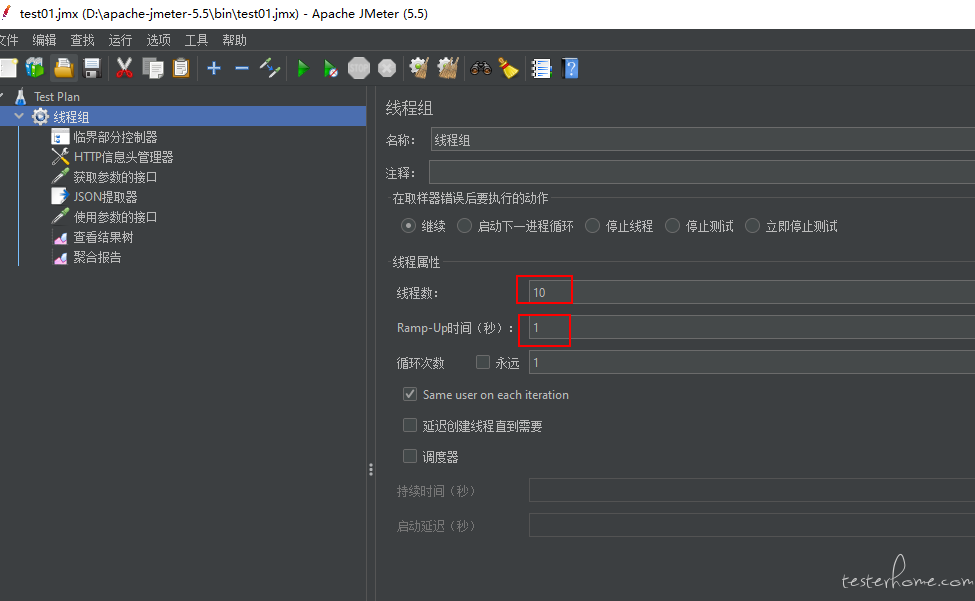This screenshot has width=975, height=601.
Task: Click the Clear results icon
Action: (x=419, y=68)
